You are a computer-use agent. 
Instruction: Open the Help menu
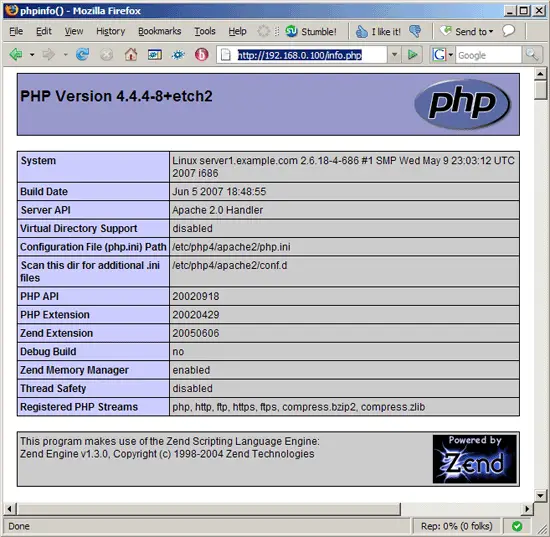(x=237, y=32)
